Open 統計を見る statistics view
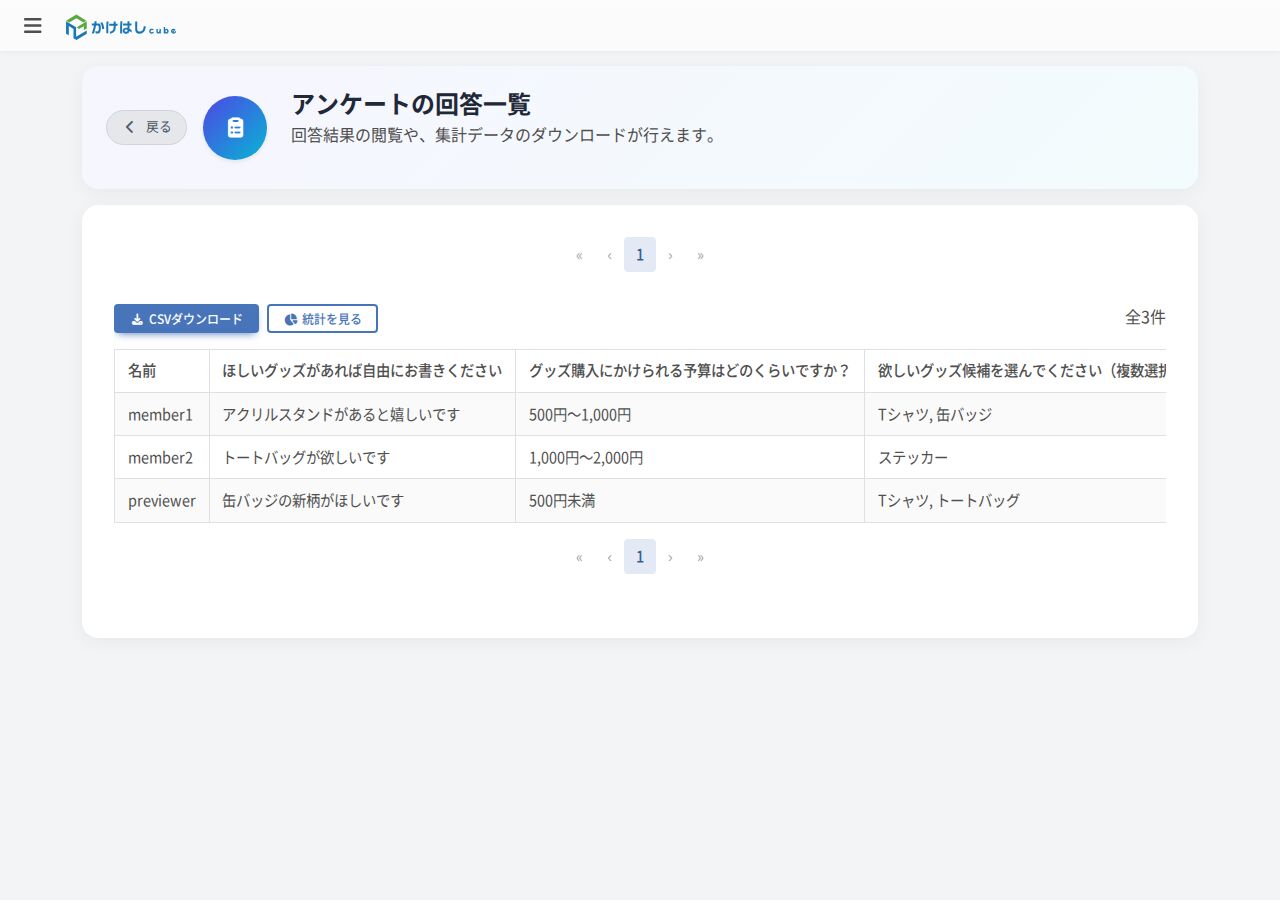1280x900 pixels. tap(322, 319)
